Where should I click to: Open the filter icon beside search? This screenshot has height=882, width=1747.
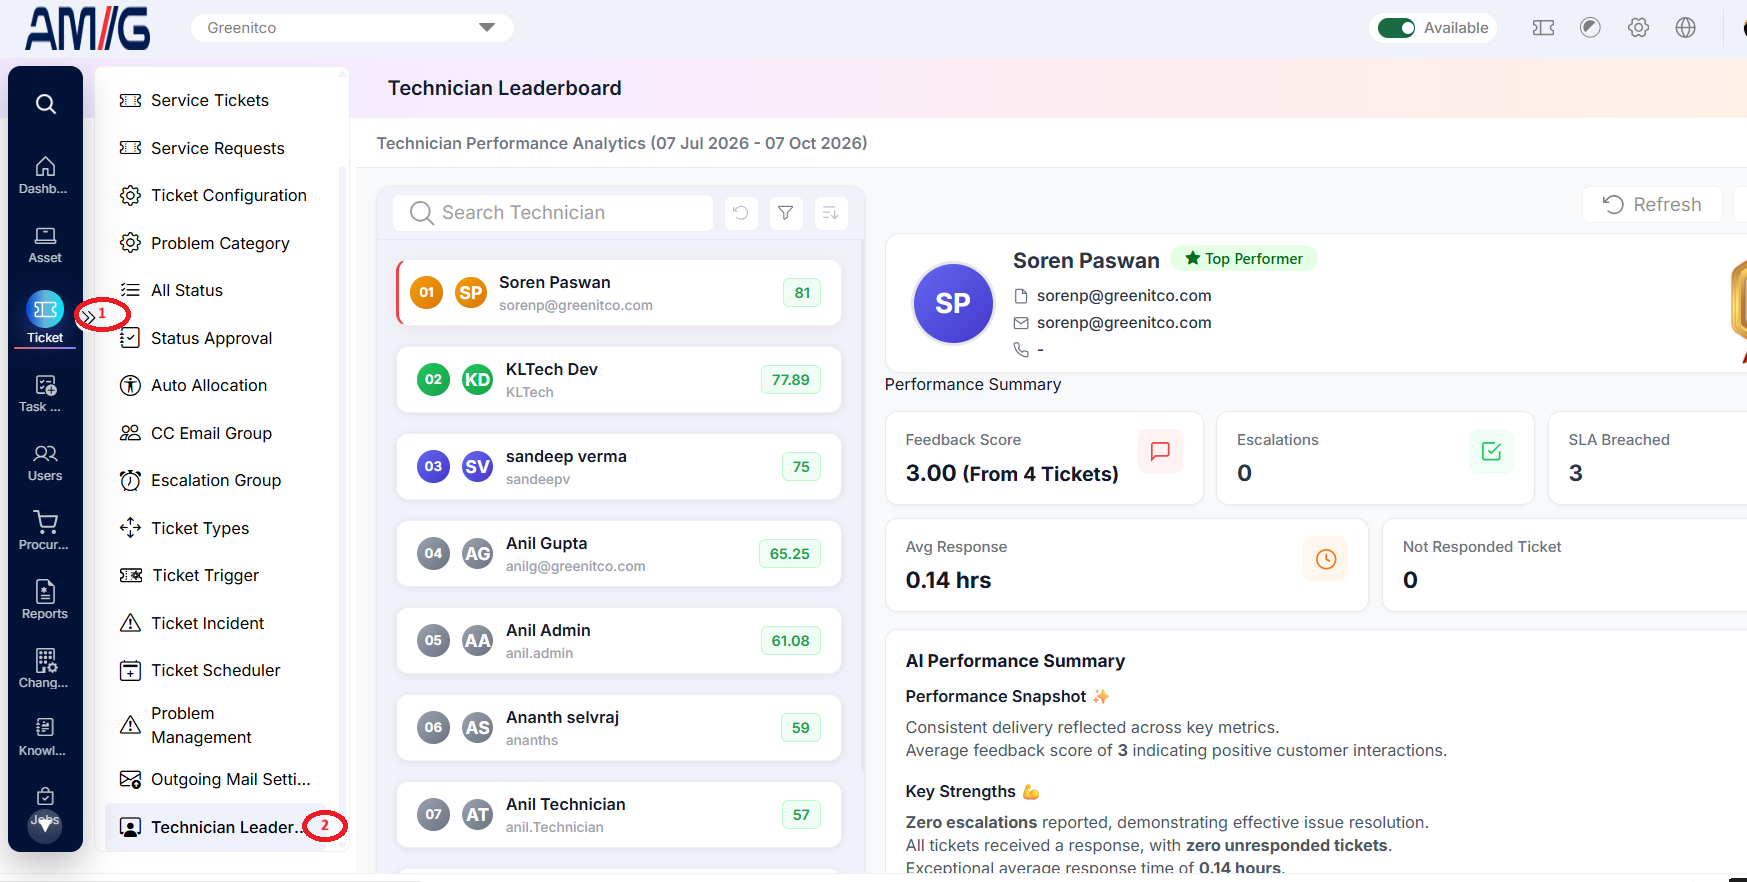[x=786, y=213]
